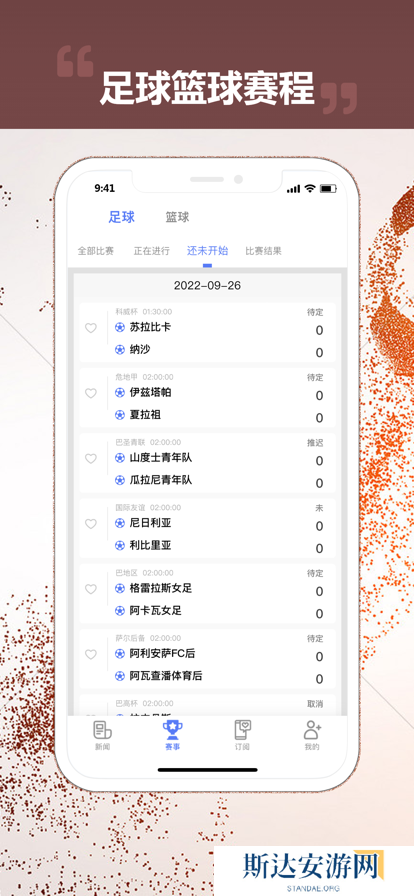
Task: Toggle favorite heart for 山度士青年队 match
Action: (x=91, y=458)
